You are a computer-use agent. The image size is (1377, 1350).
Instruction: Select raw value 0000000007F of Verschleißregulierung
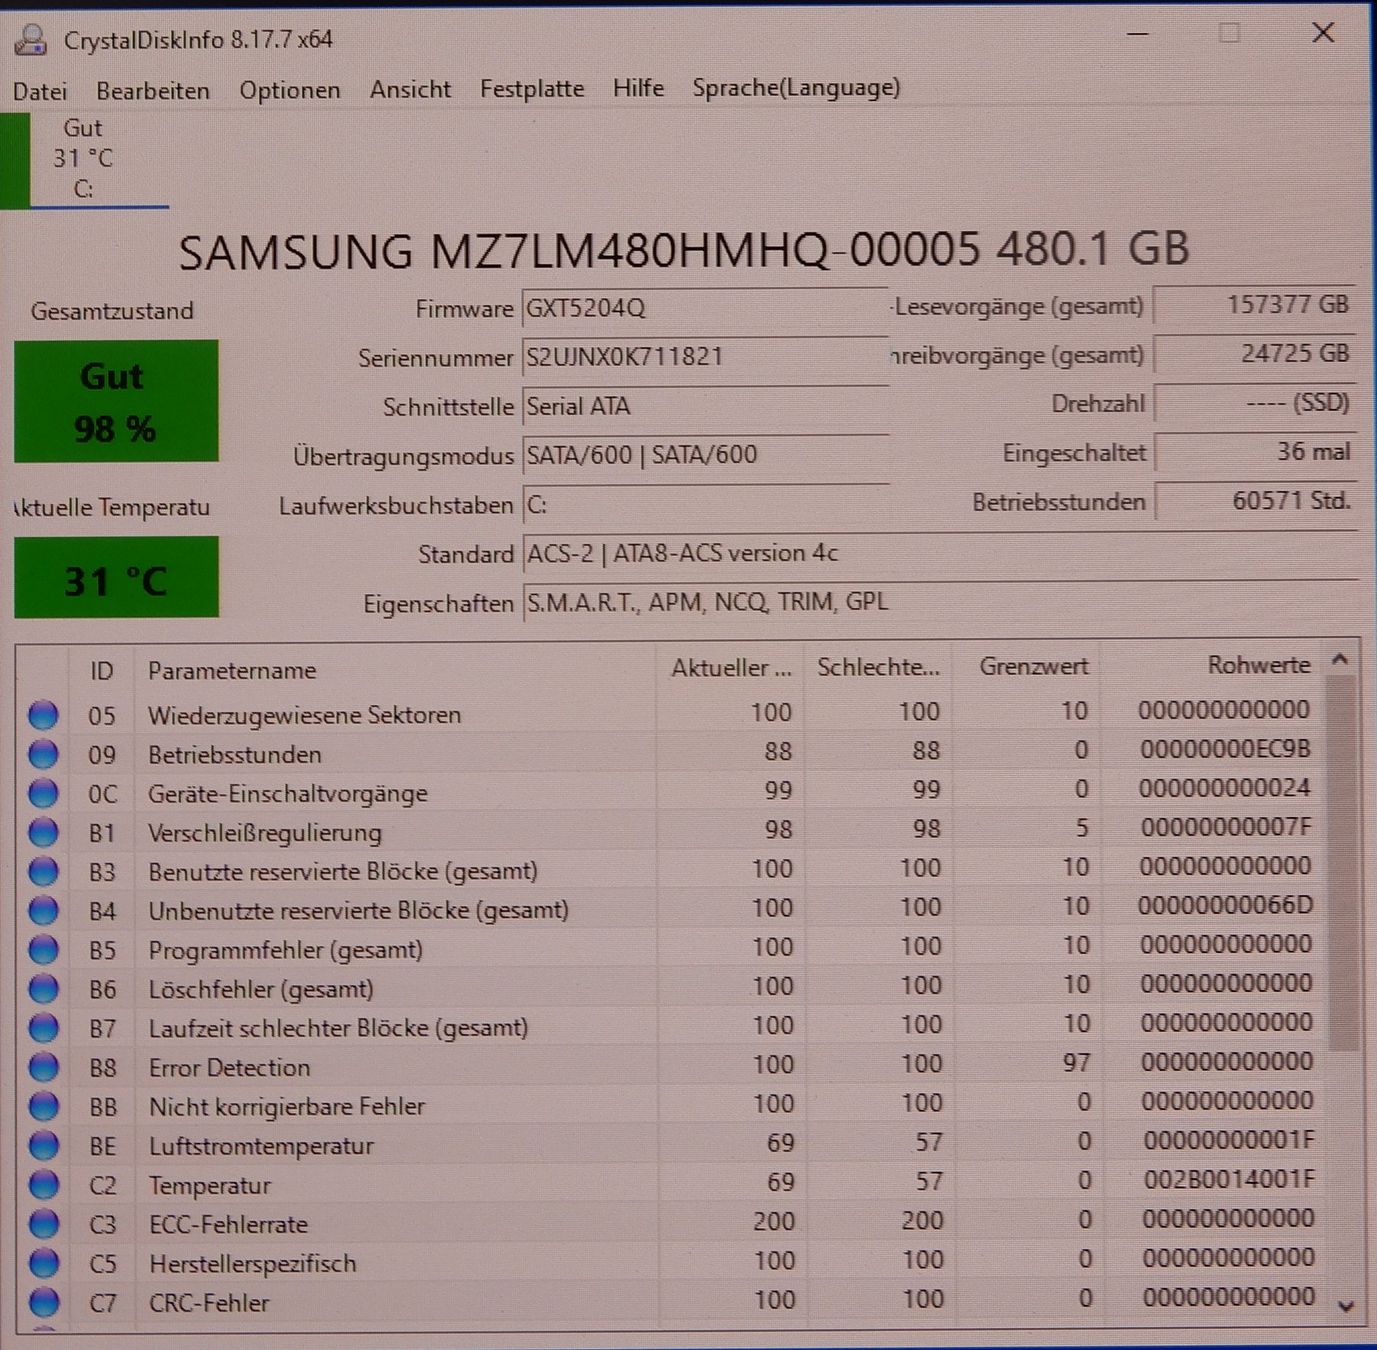(x=1226, y=828)
